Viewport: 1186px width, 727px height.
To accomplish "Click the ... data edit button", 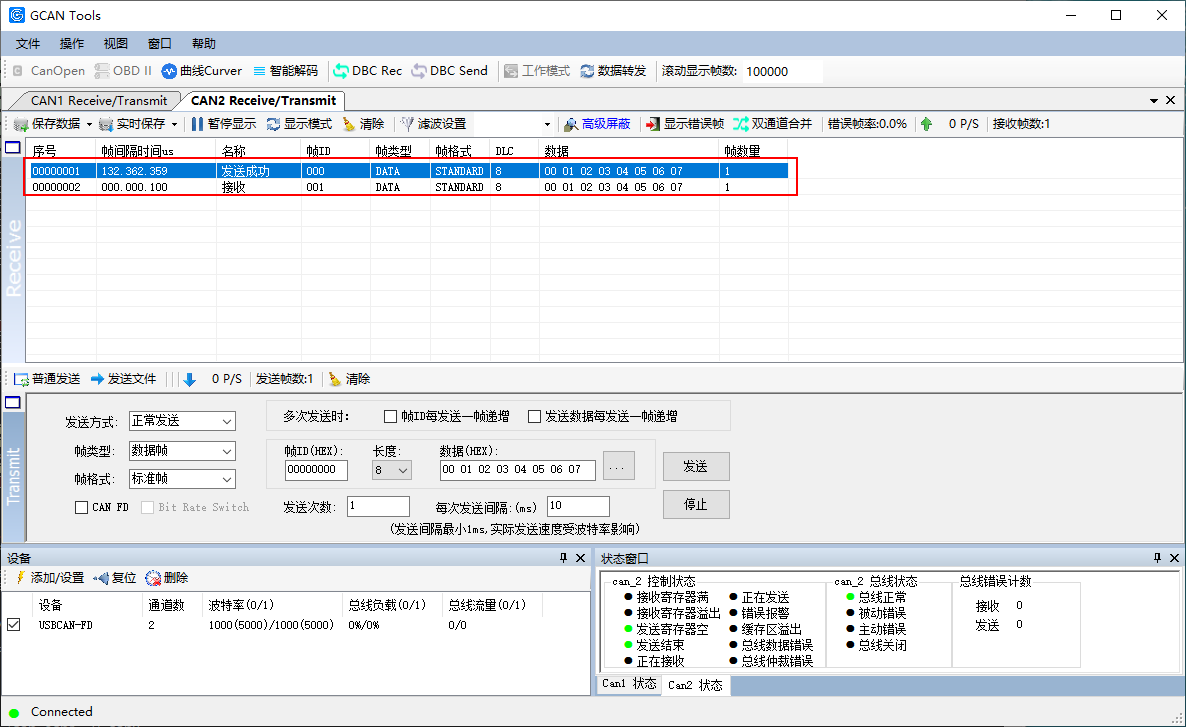I will (618, 467).
